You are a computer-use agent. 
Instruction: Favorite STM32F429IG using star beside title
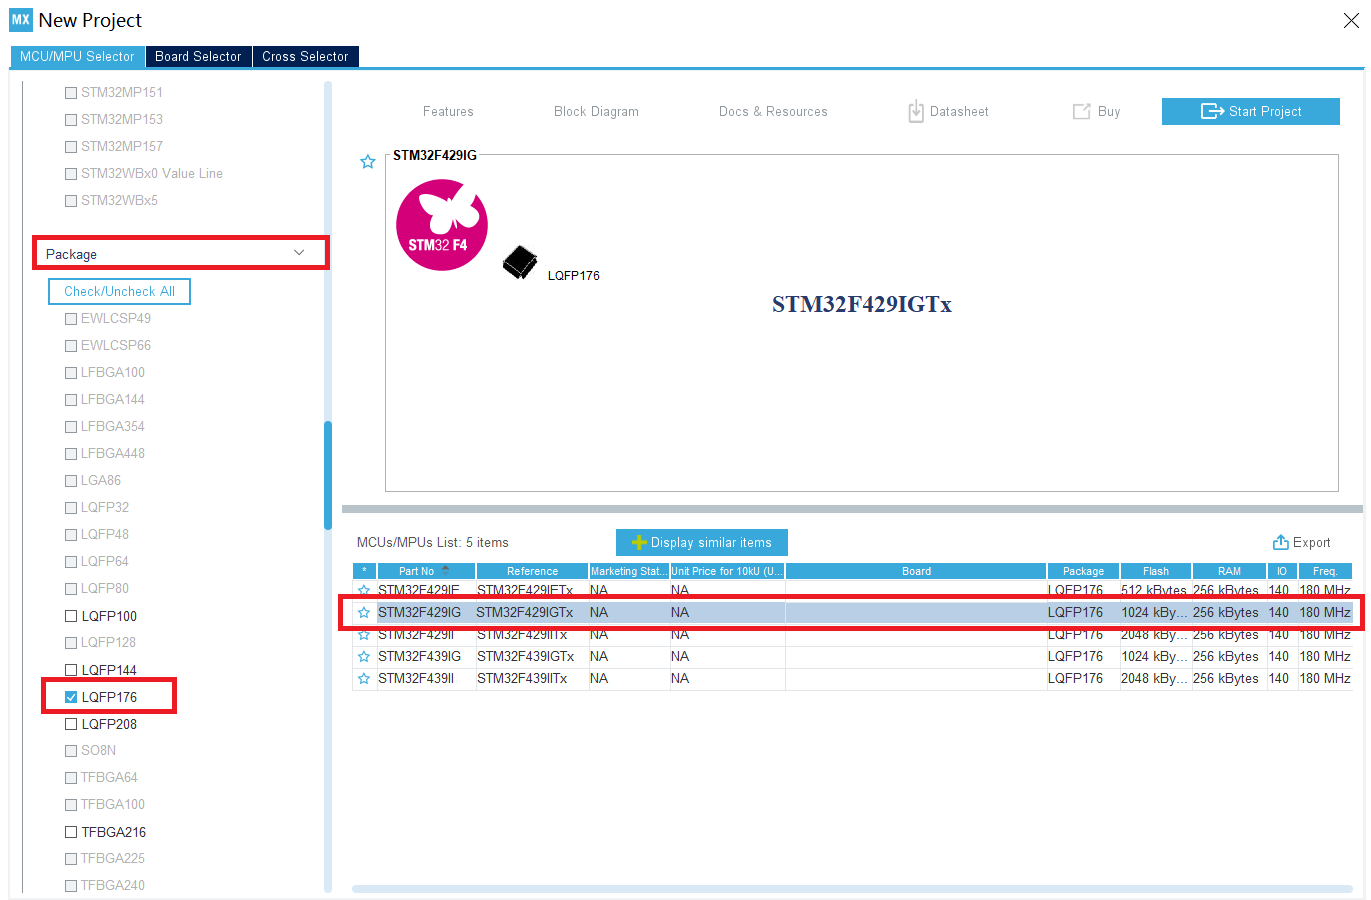(x=368, y=162)
